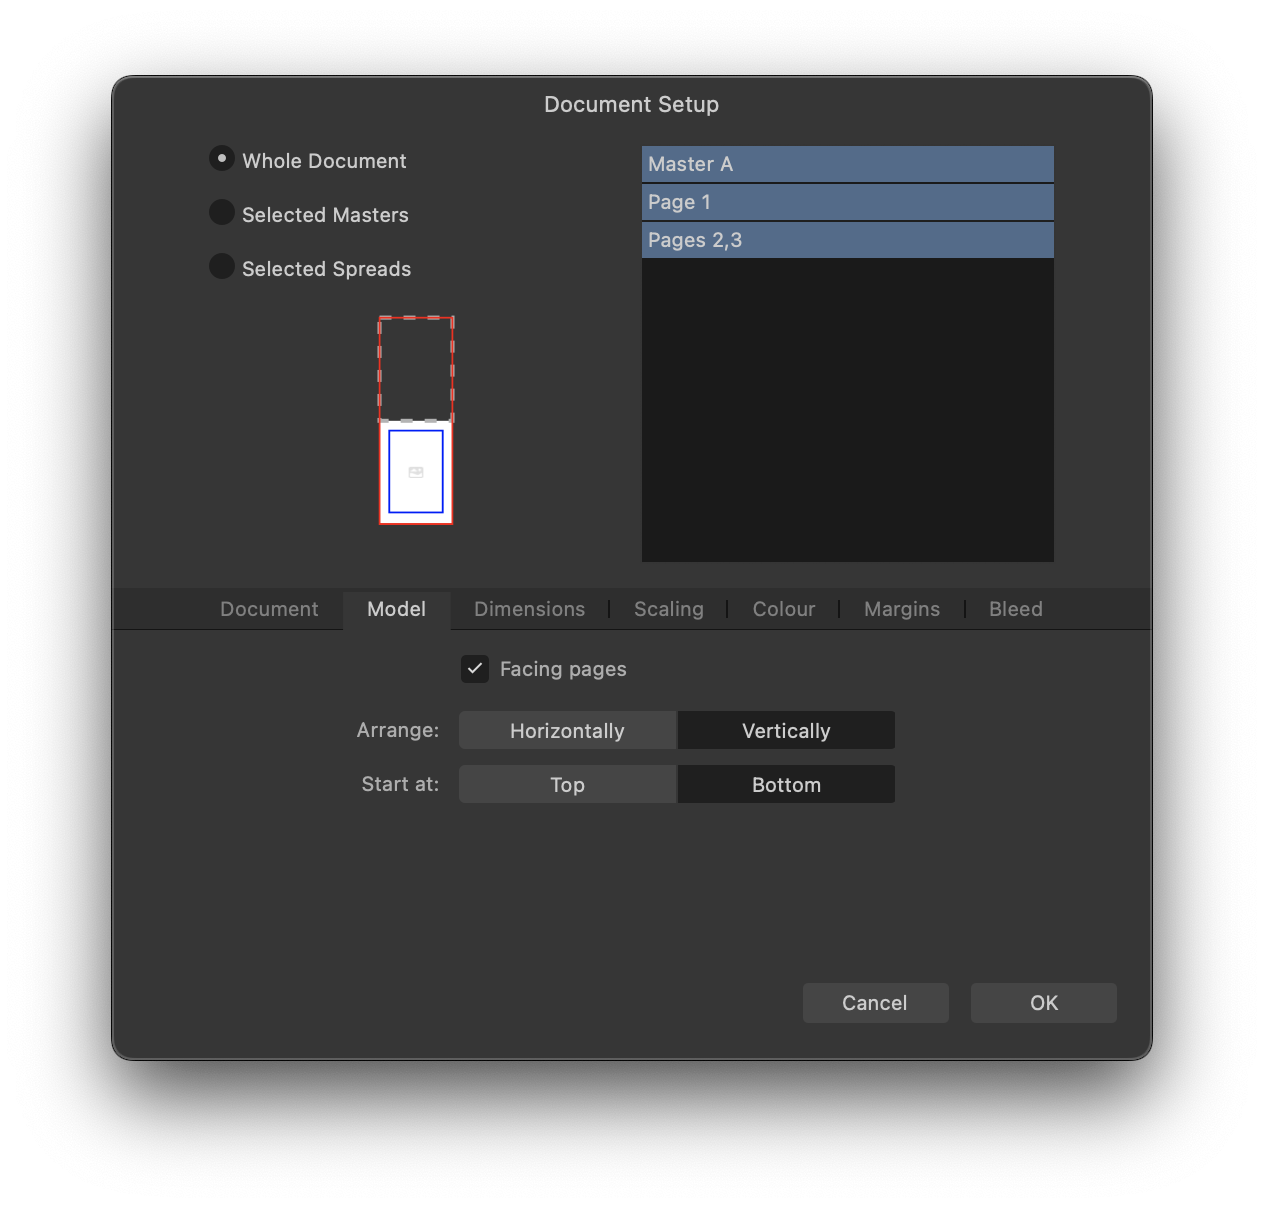Viewport: 1264px width, 1208px height.
Task: Set Start at to Top
Action: coord(567,784)
